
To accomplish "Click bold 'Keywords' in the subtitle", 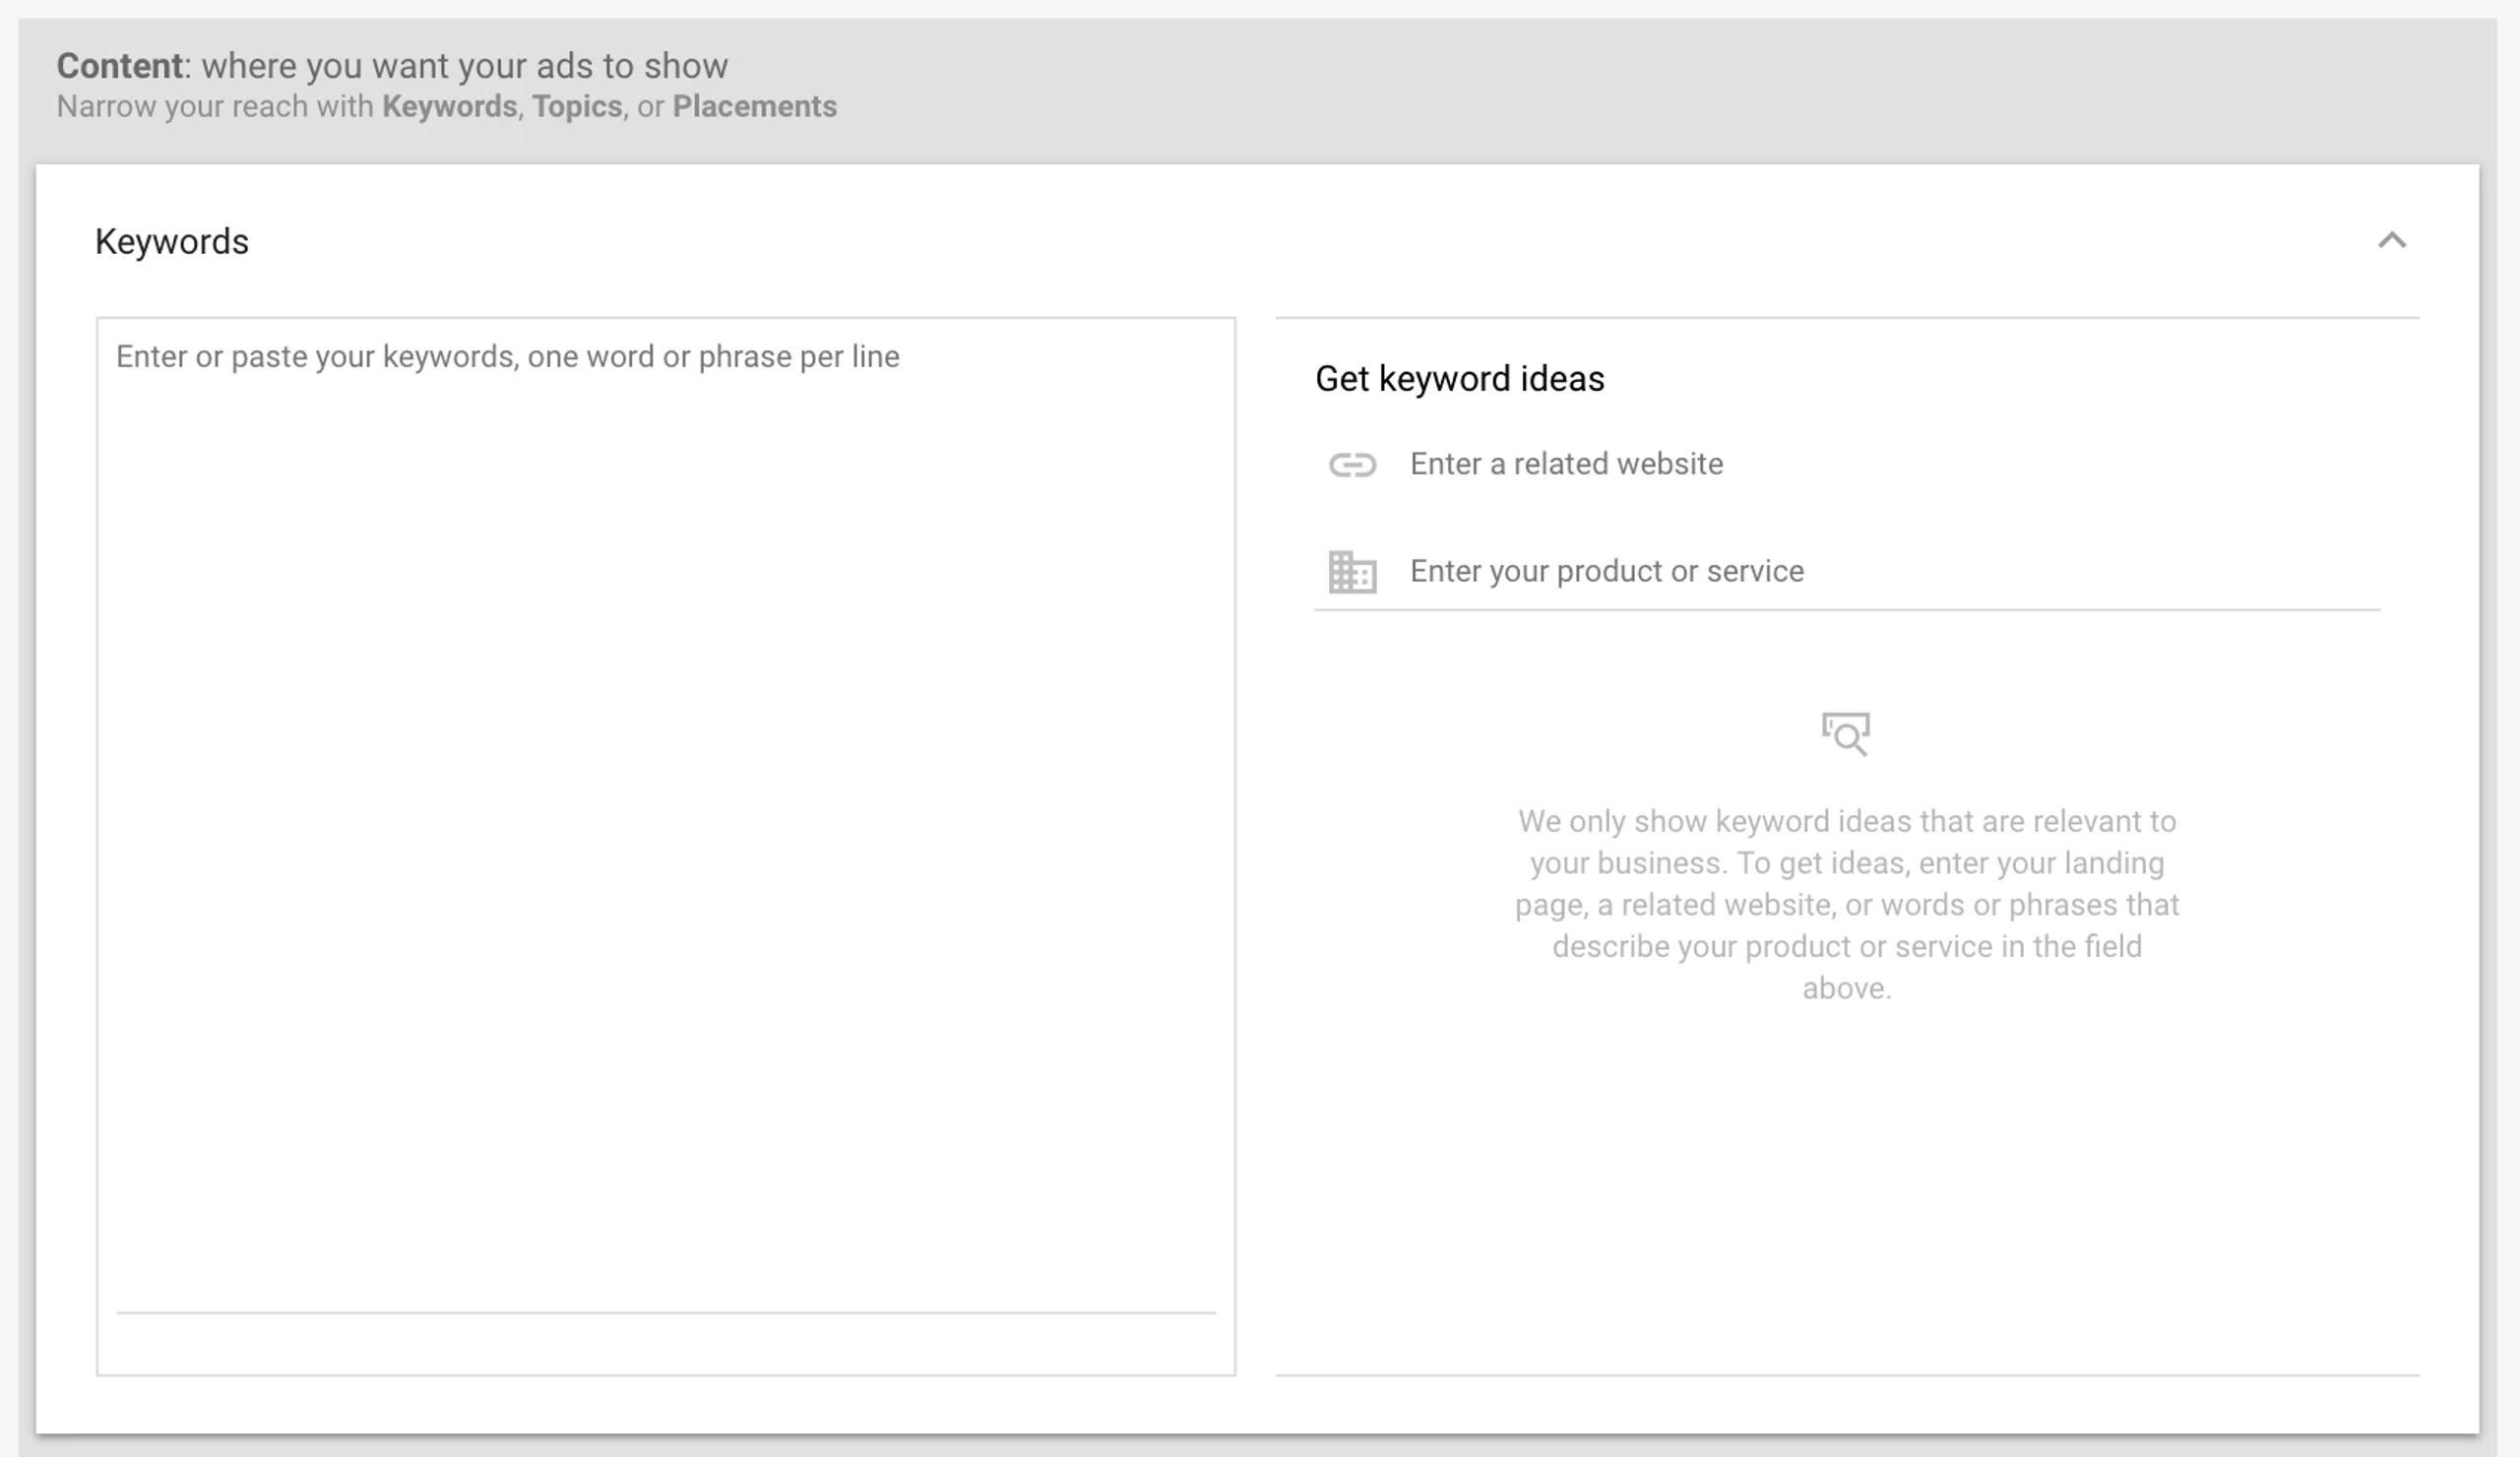I will pyautogui.click(x=449, y=107).
